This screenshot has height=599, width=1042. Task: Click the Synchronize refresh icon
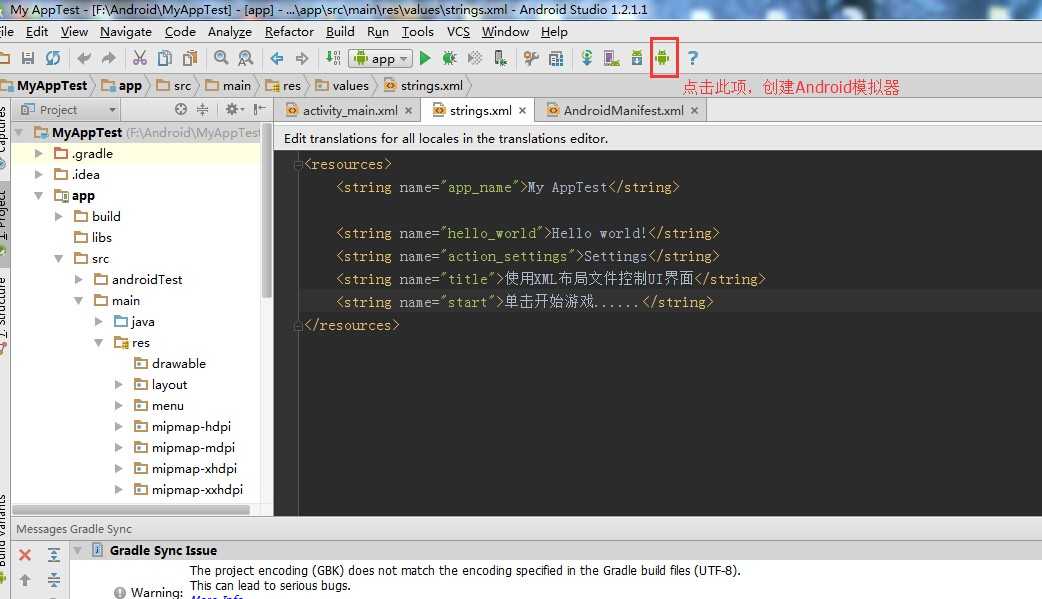click(53, 59)
